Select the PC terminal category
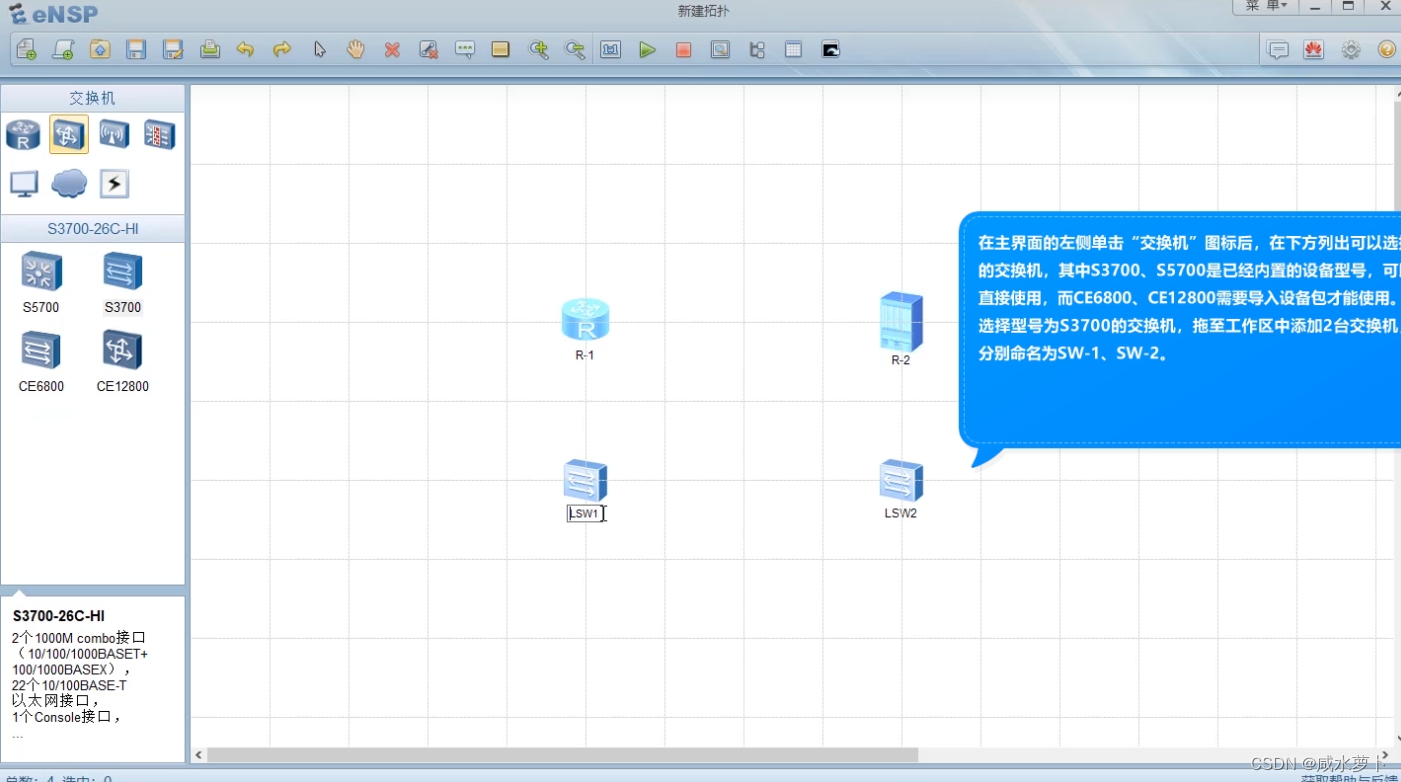Screen dimensions: 1401x782 point(23,183)
